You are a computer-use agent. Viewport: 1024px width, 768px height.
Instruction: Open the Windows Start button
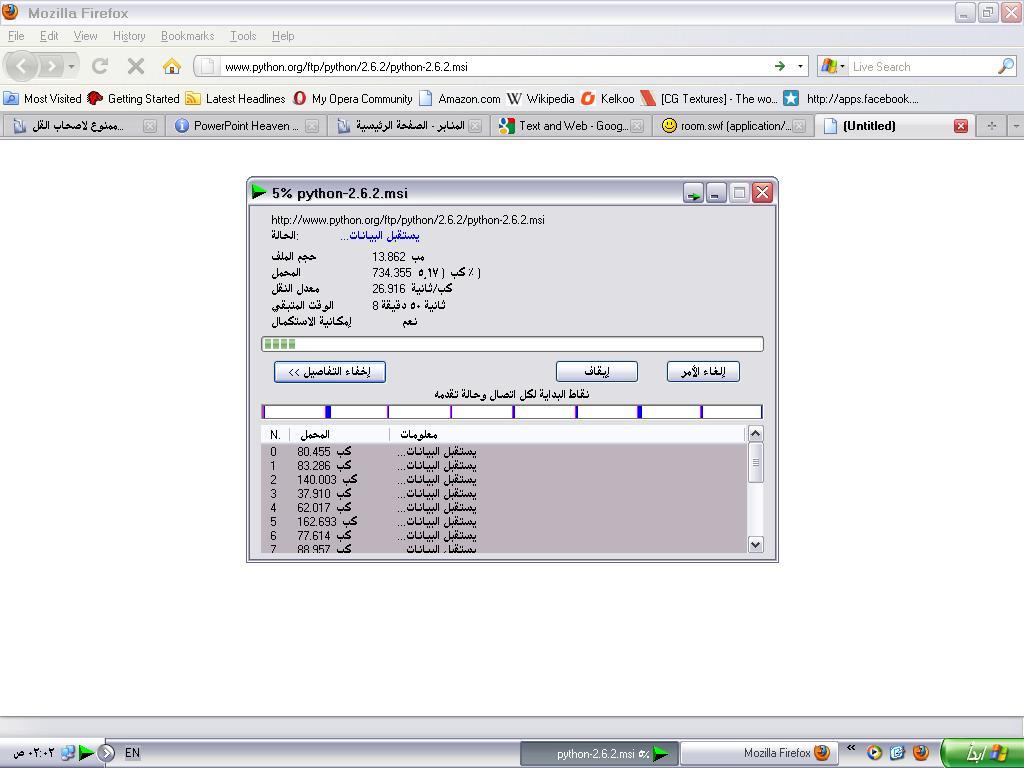click(x=982, y=753)
